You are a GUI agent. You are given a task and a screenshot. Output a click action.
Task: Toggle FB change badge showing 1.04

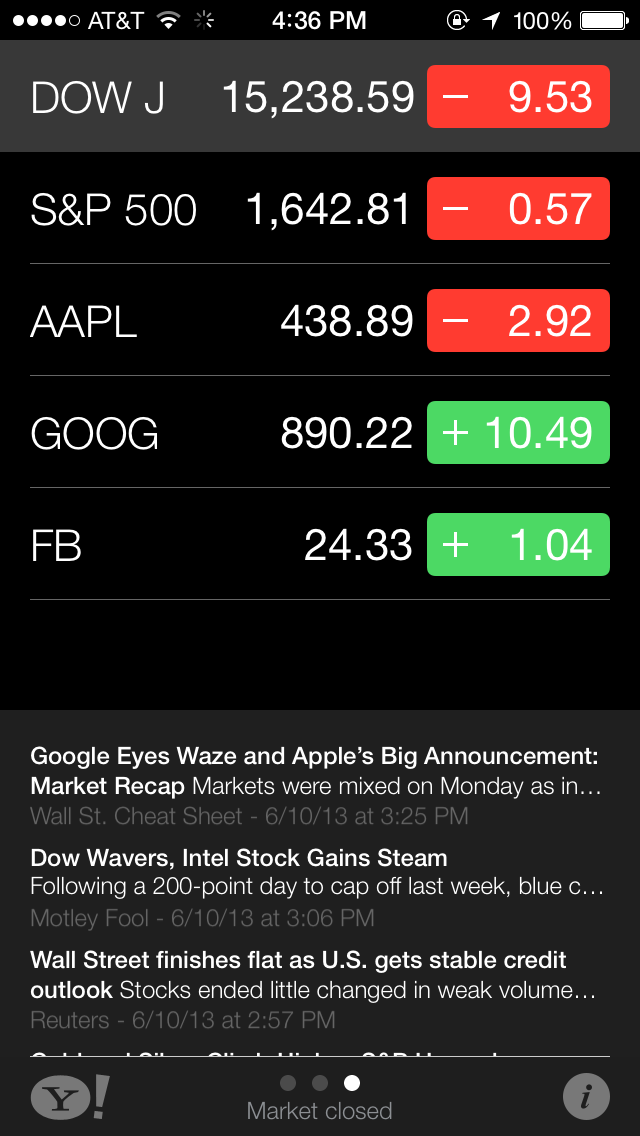tap(518, 545)
